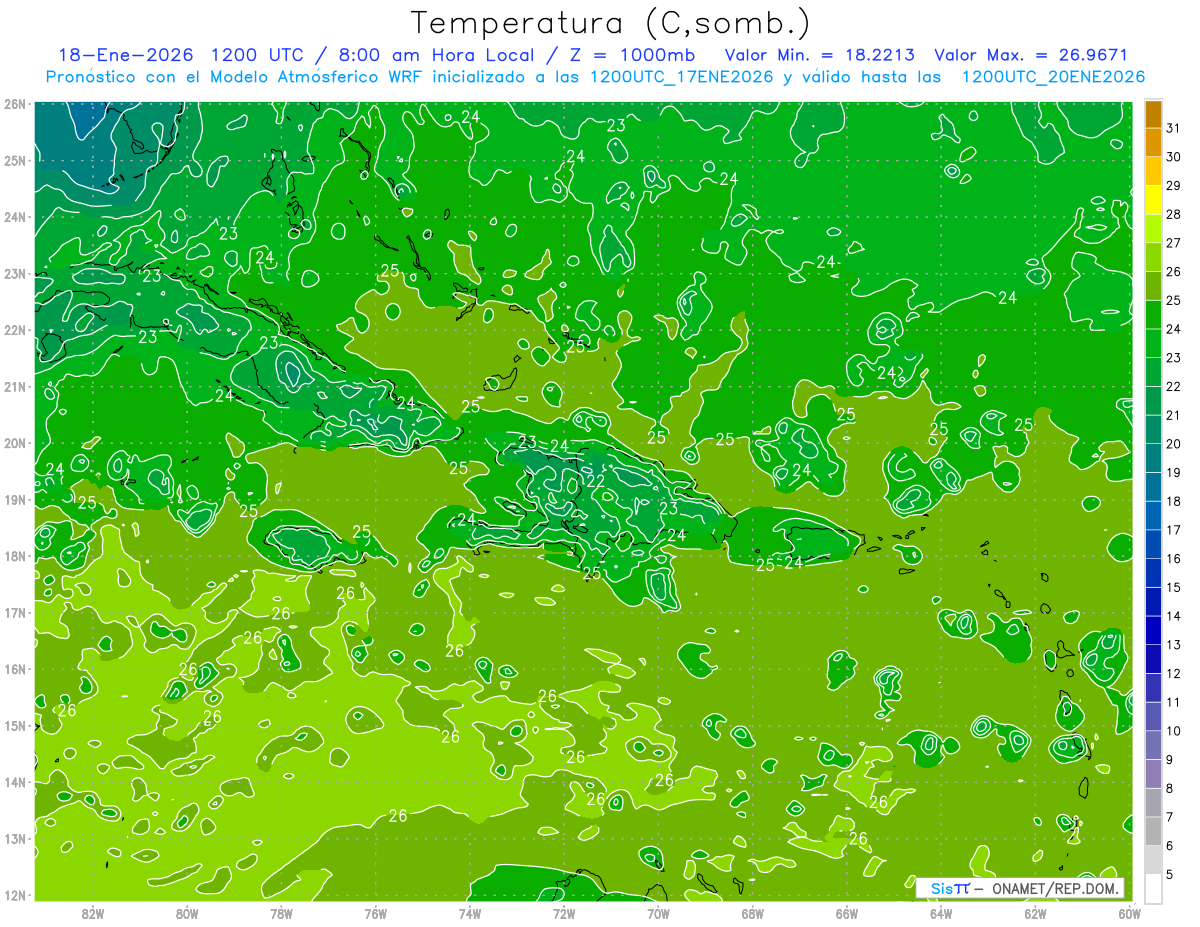This screenshot has width=1200, height=927.
Task: Click the "26N" latitude axis label
Action: (x=15, y=104)
